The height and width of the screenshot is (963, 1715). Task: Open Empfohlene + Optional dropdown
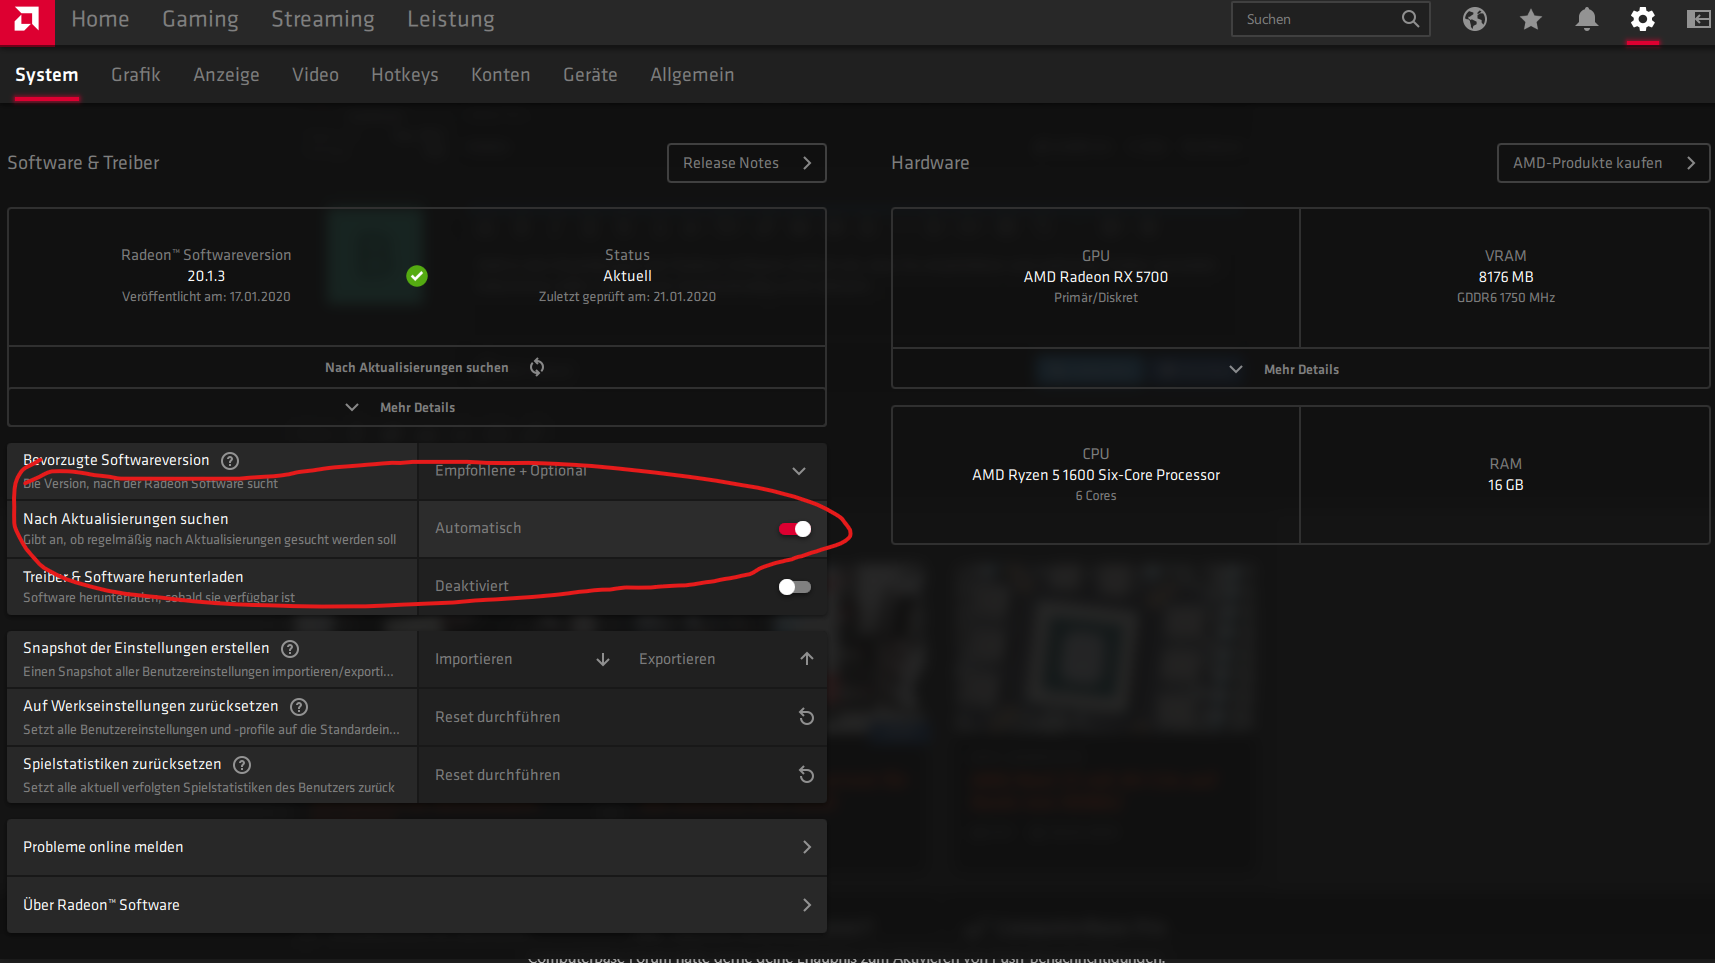pos(622,471)
